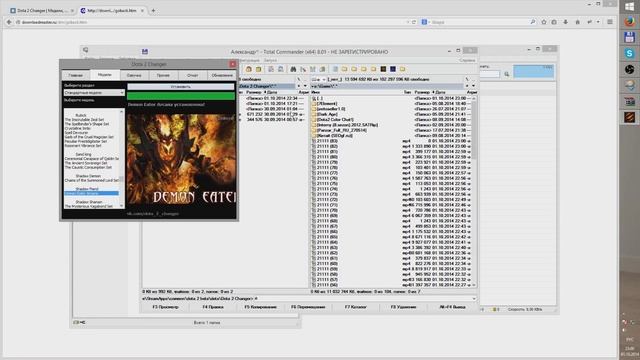Click the home-shaped icon in Total Commander toolbar
640x360 pixels.
[249, 69]
